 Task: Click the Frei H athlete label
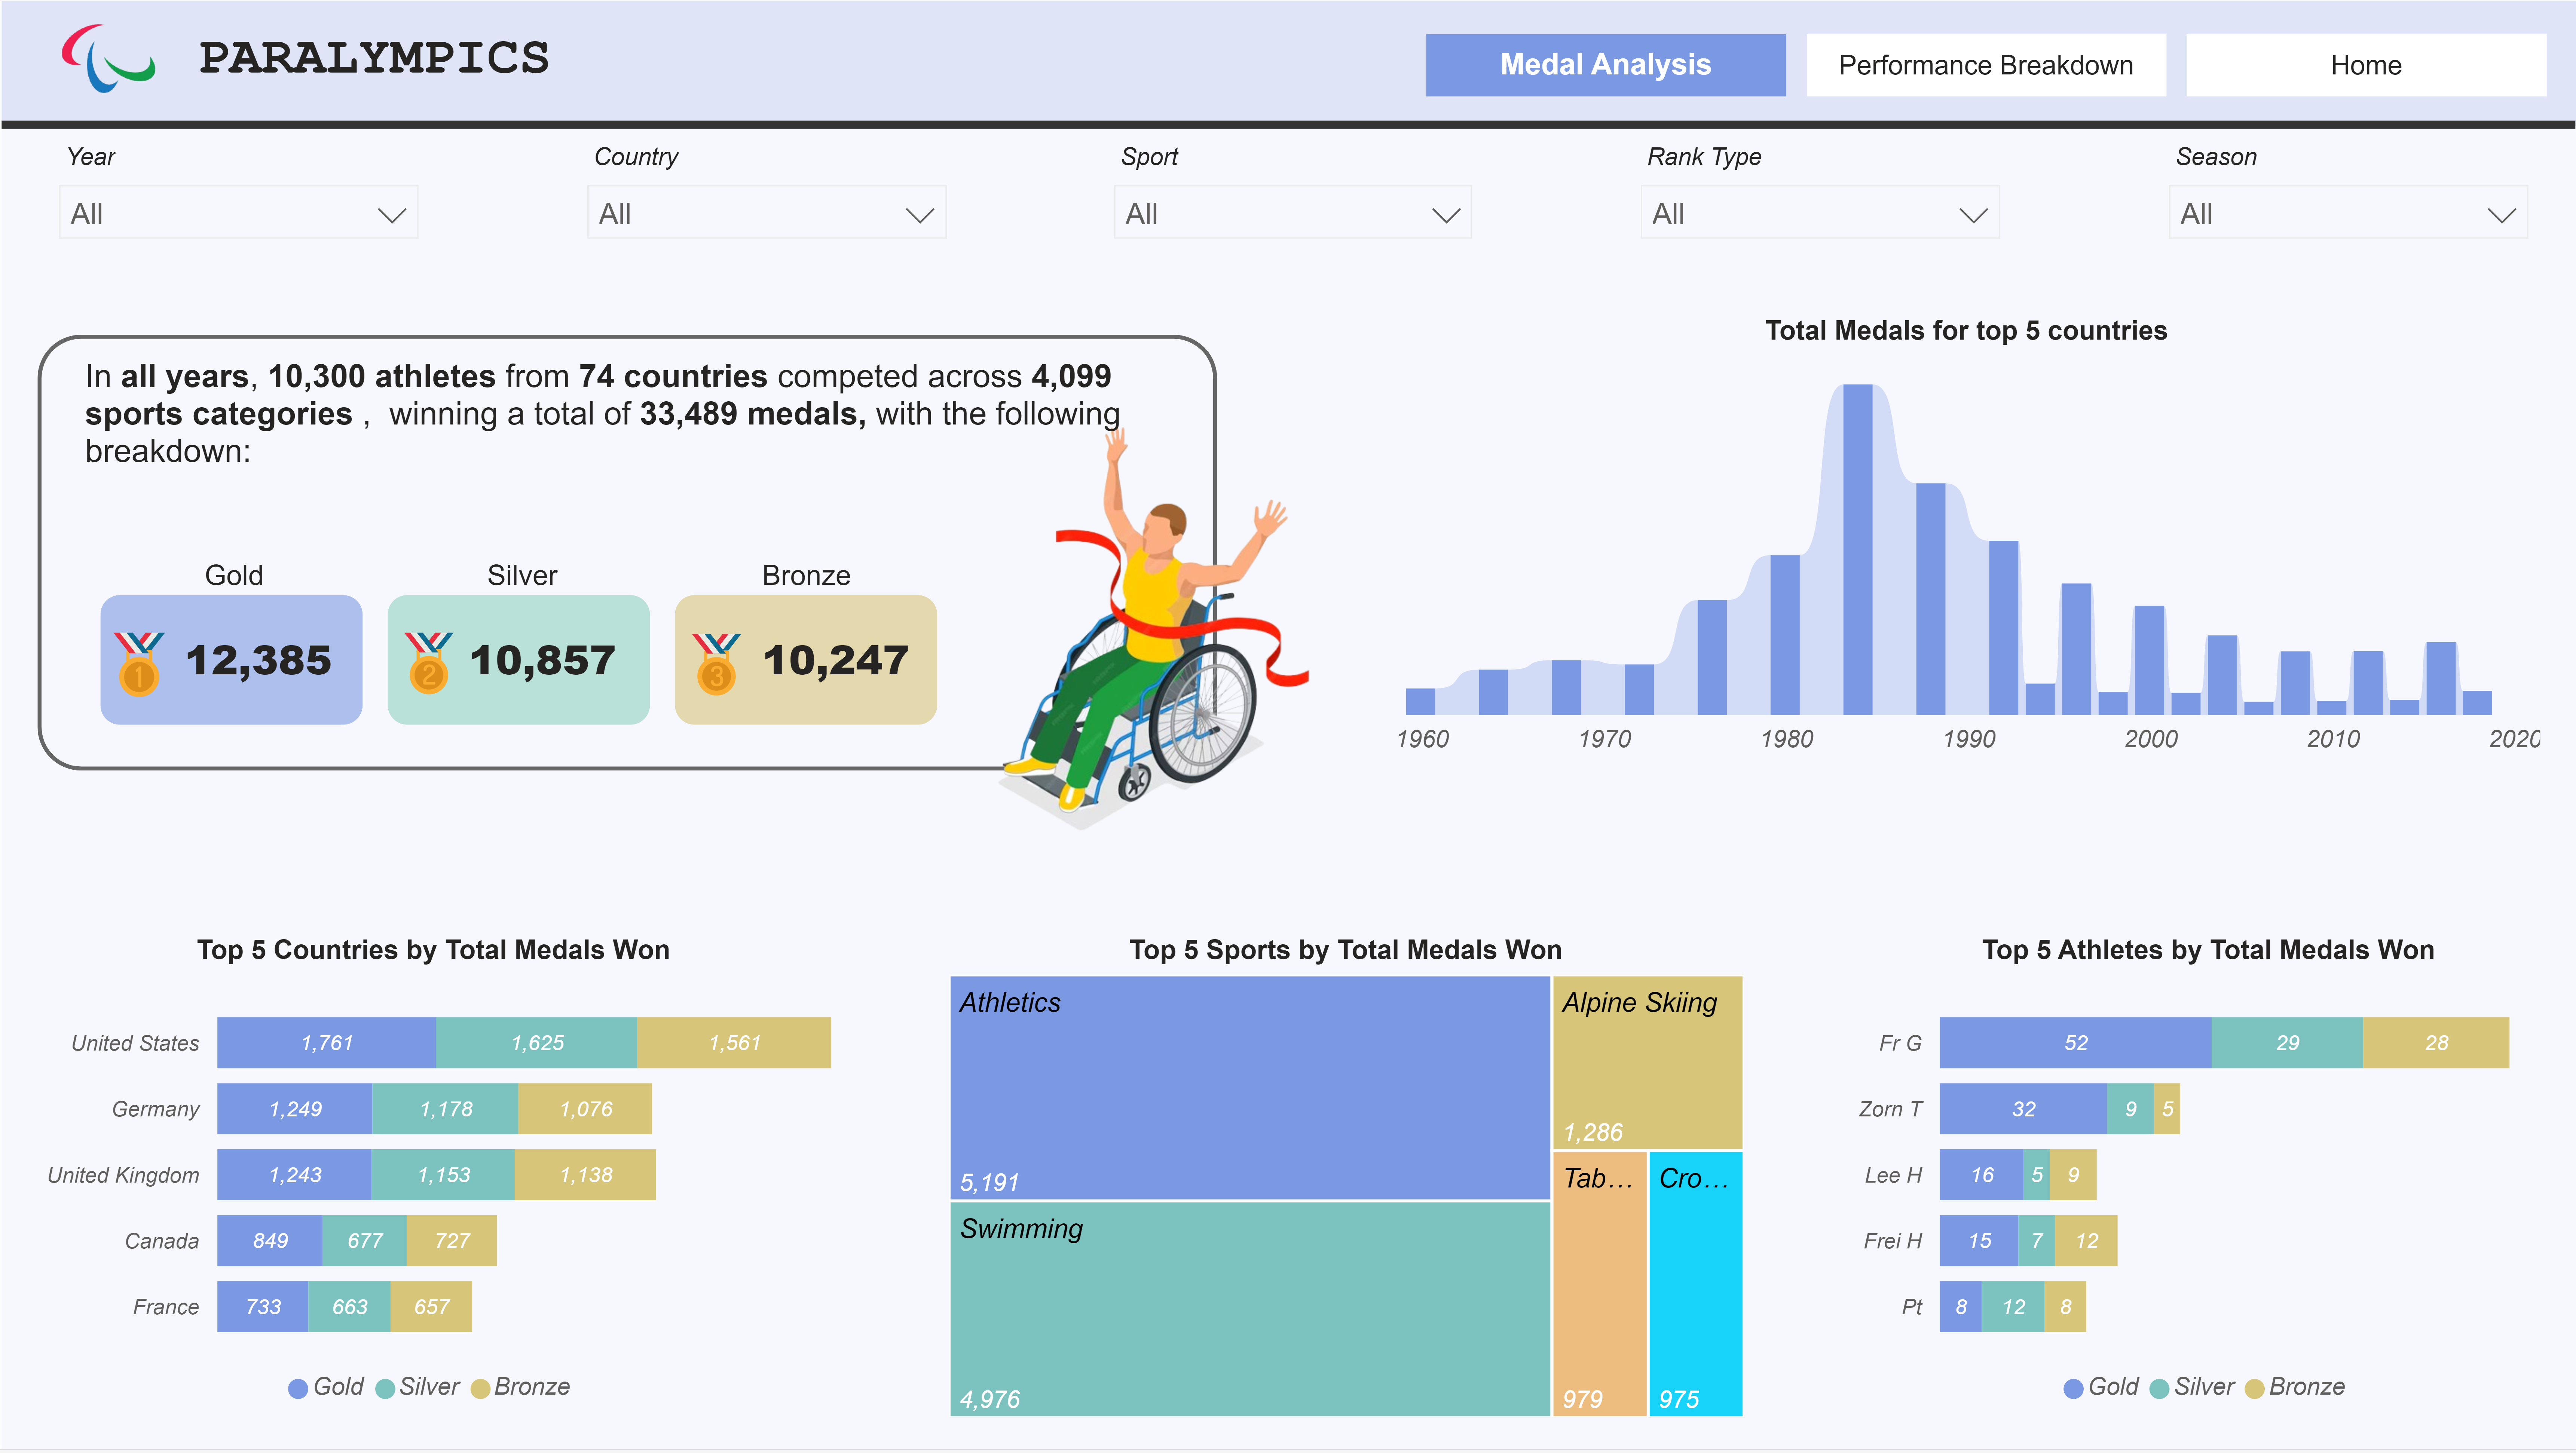pyautogui.click(x=1892, y=1241)
